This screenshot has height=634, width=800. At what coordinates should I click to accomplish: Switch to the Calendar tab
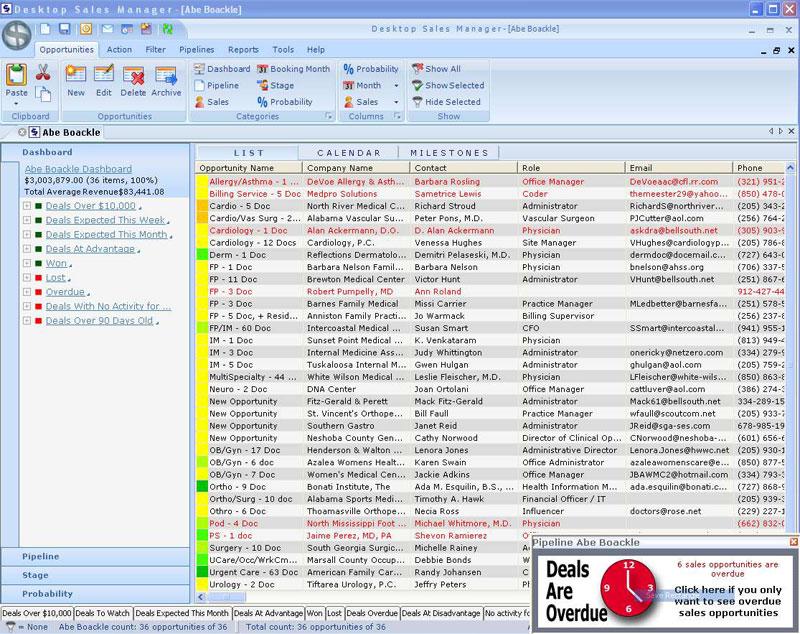pyautogui.click(x=349, y=153)
